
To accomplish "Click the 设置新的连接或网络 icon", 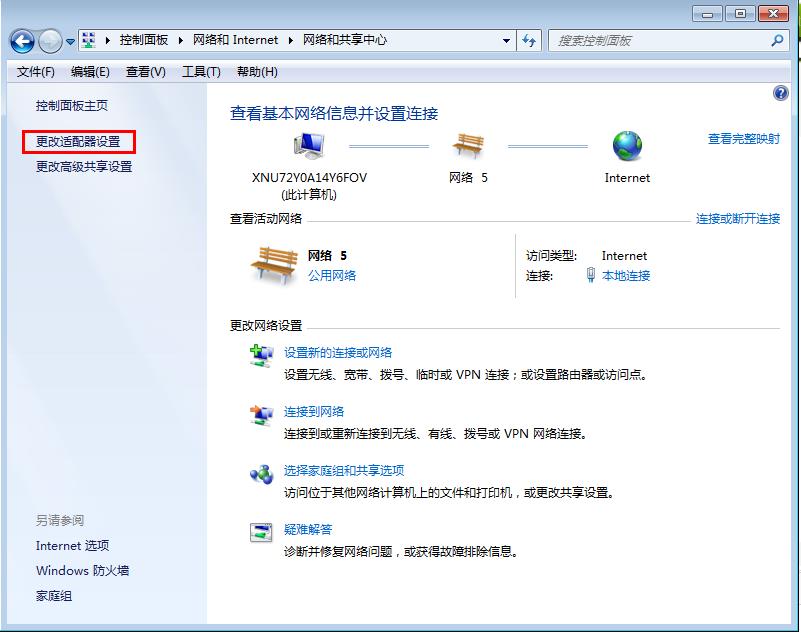I will tap(261, 356).
